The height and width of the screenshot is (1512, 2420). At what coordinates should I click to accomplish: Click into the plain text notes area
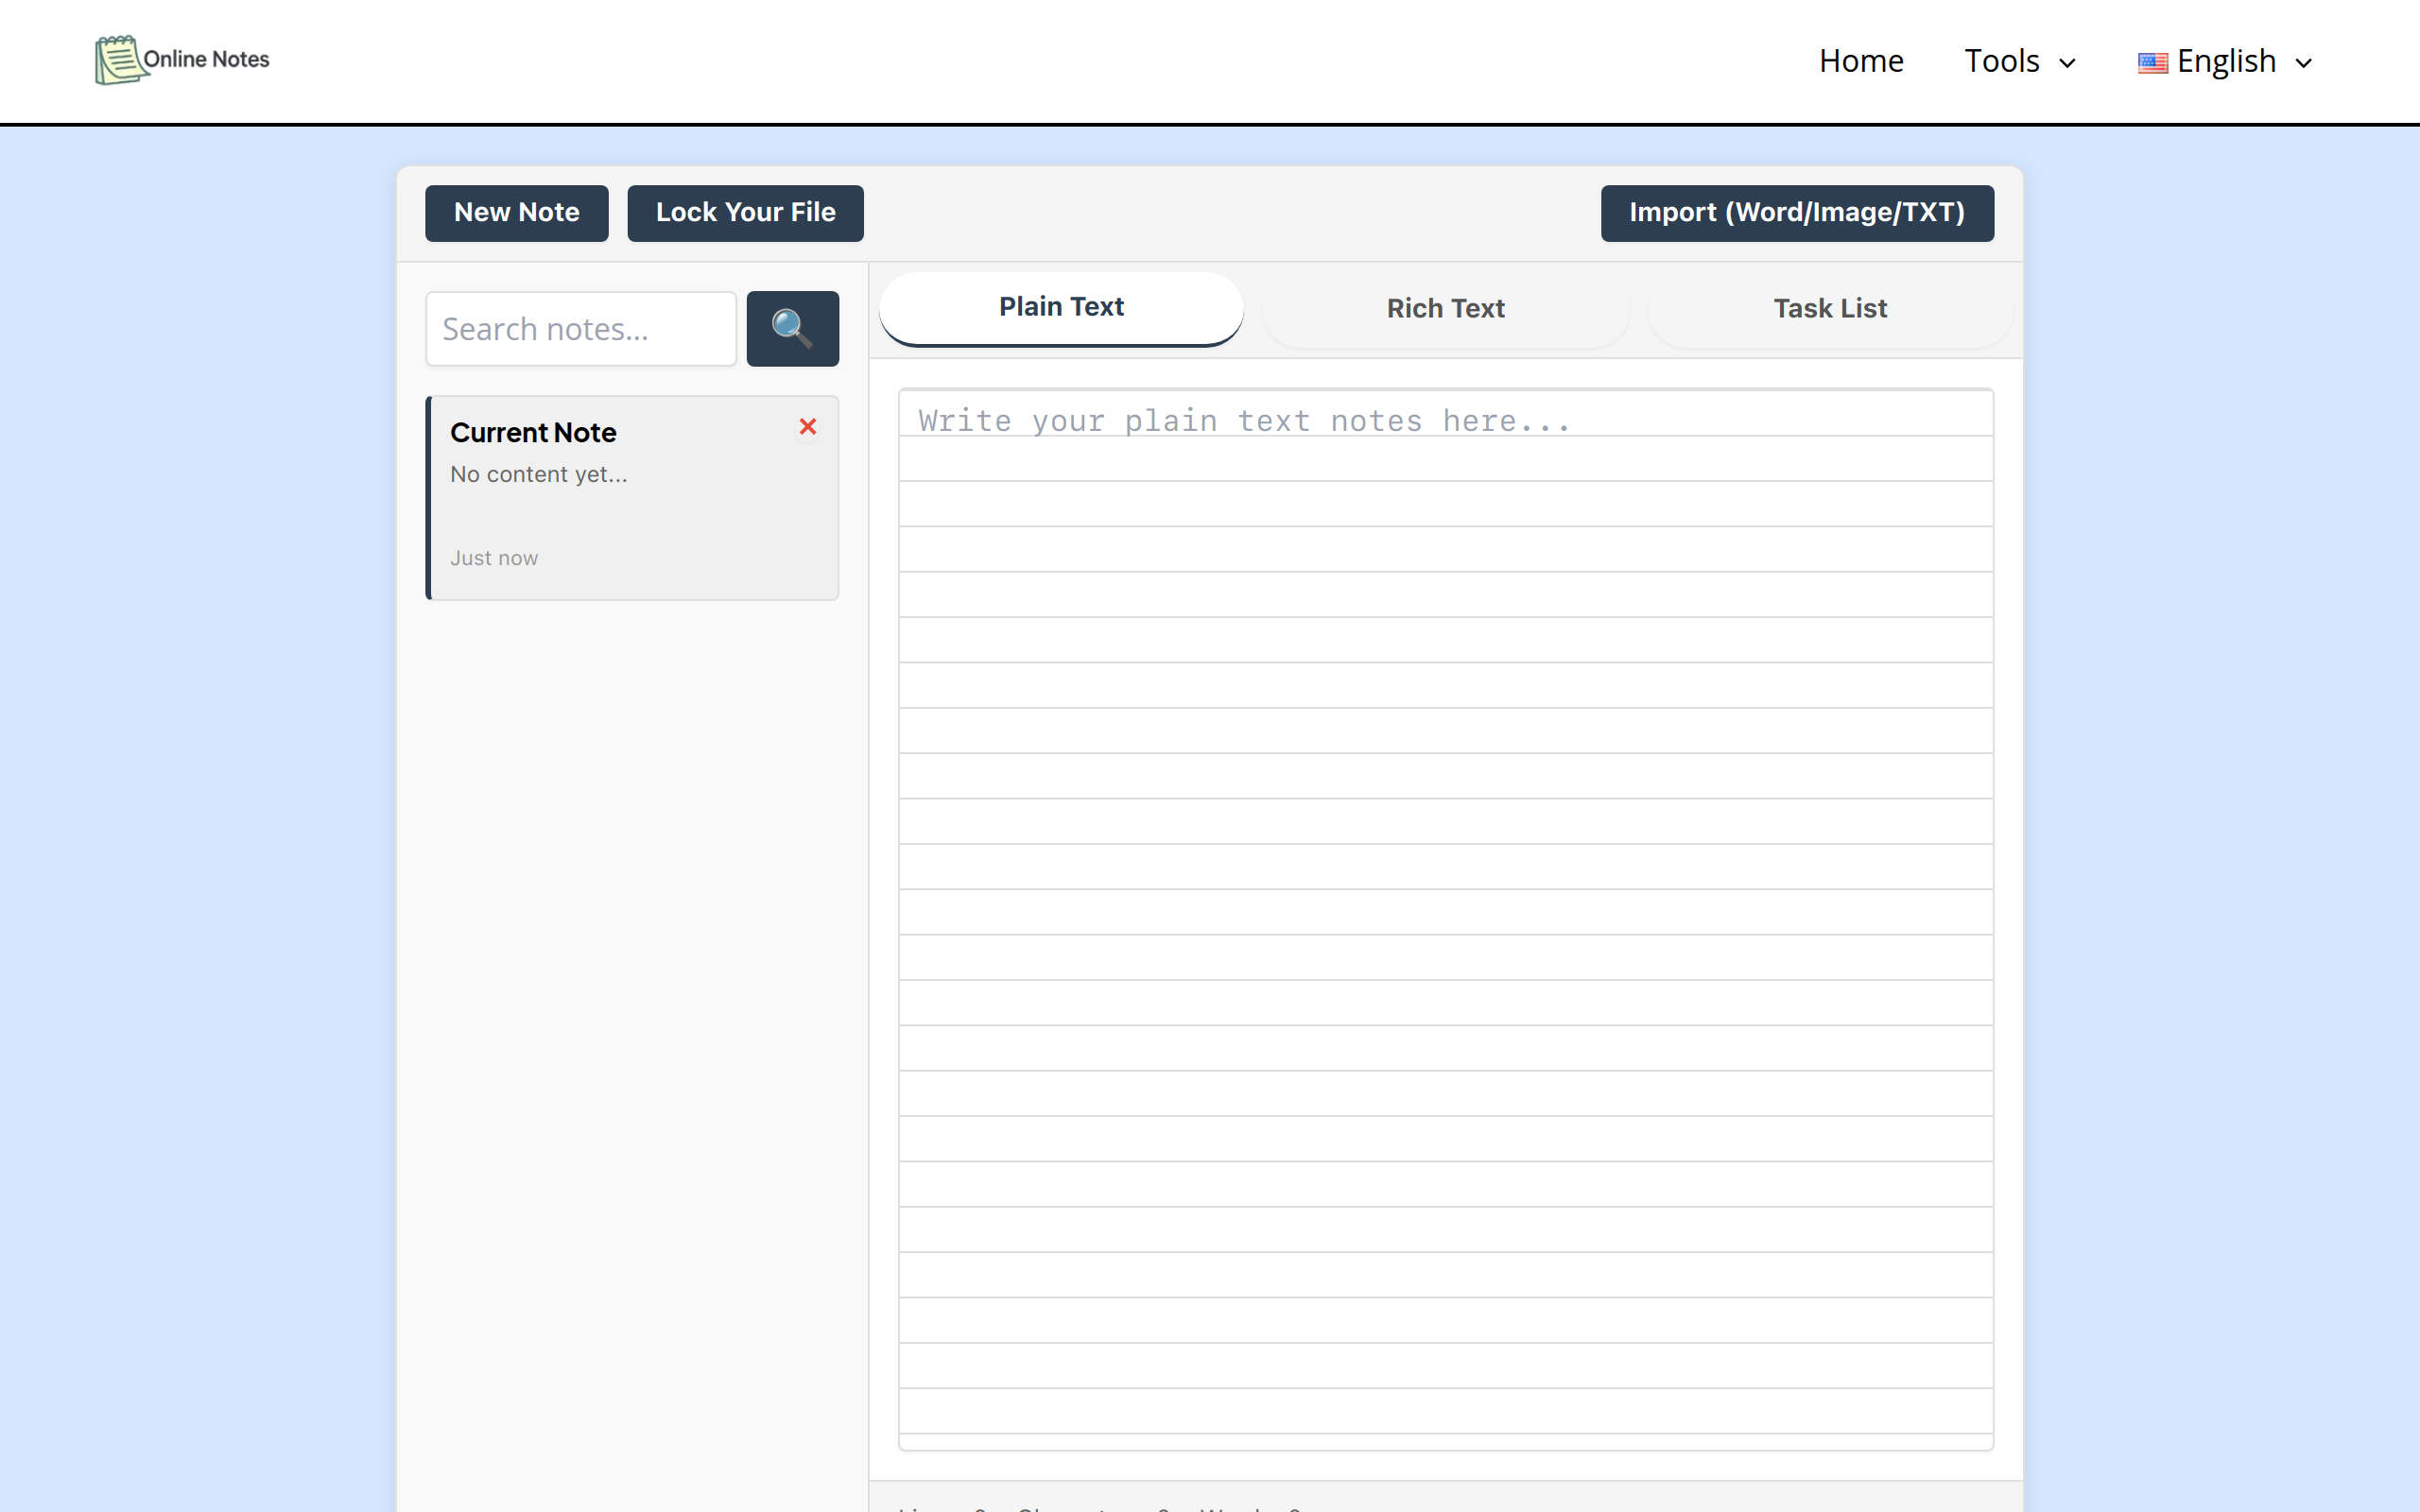pos(1446,919)
